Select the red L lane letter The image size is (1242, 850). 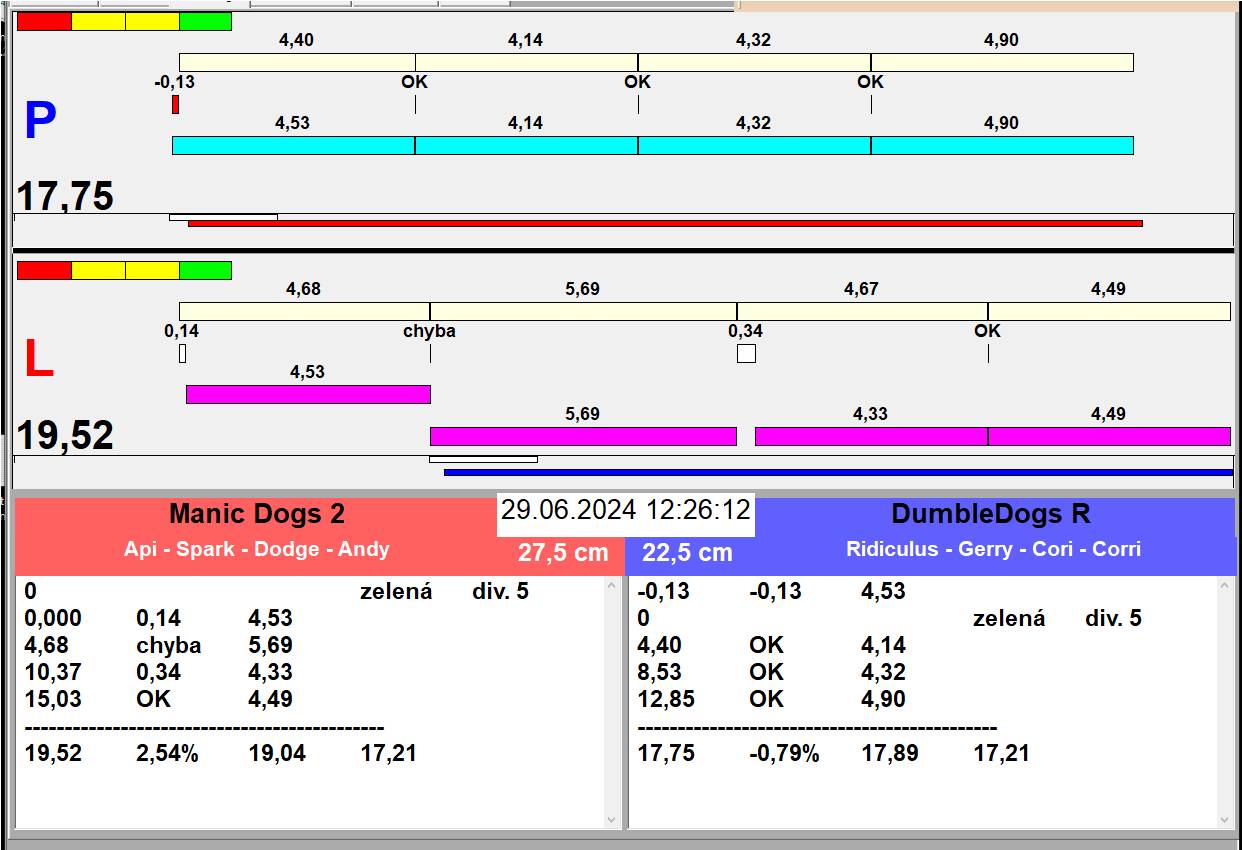pos(38,360)
